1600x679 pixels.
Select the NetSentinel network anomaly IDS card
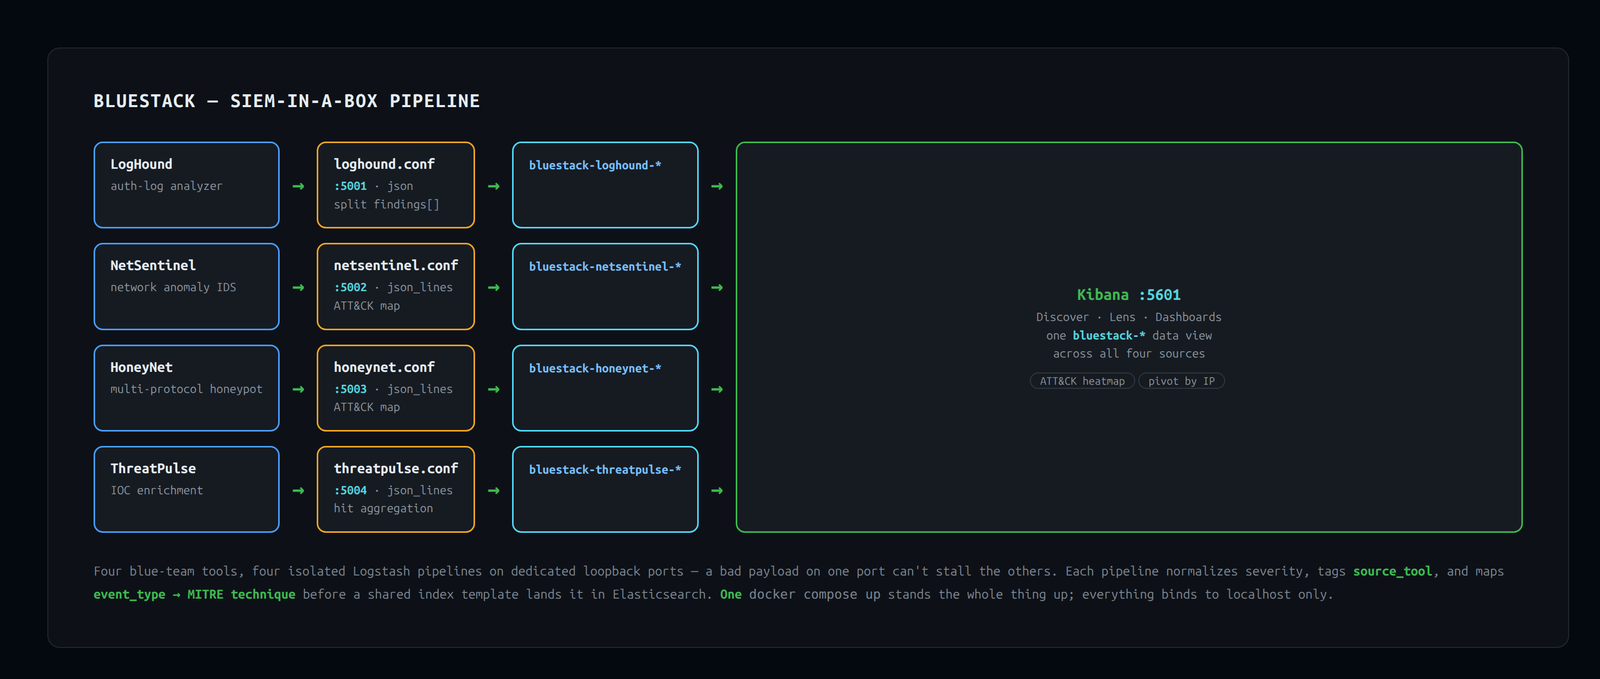tap(186, 286)
